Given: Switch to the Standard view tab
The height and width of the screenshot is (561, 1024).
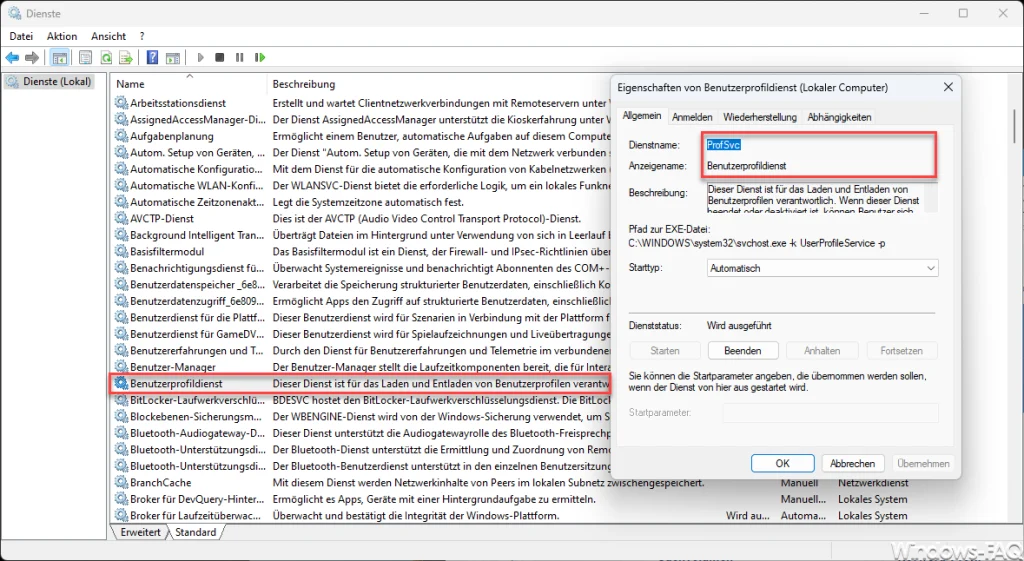Looking at the screenshot, I should [195, 532].
